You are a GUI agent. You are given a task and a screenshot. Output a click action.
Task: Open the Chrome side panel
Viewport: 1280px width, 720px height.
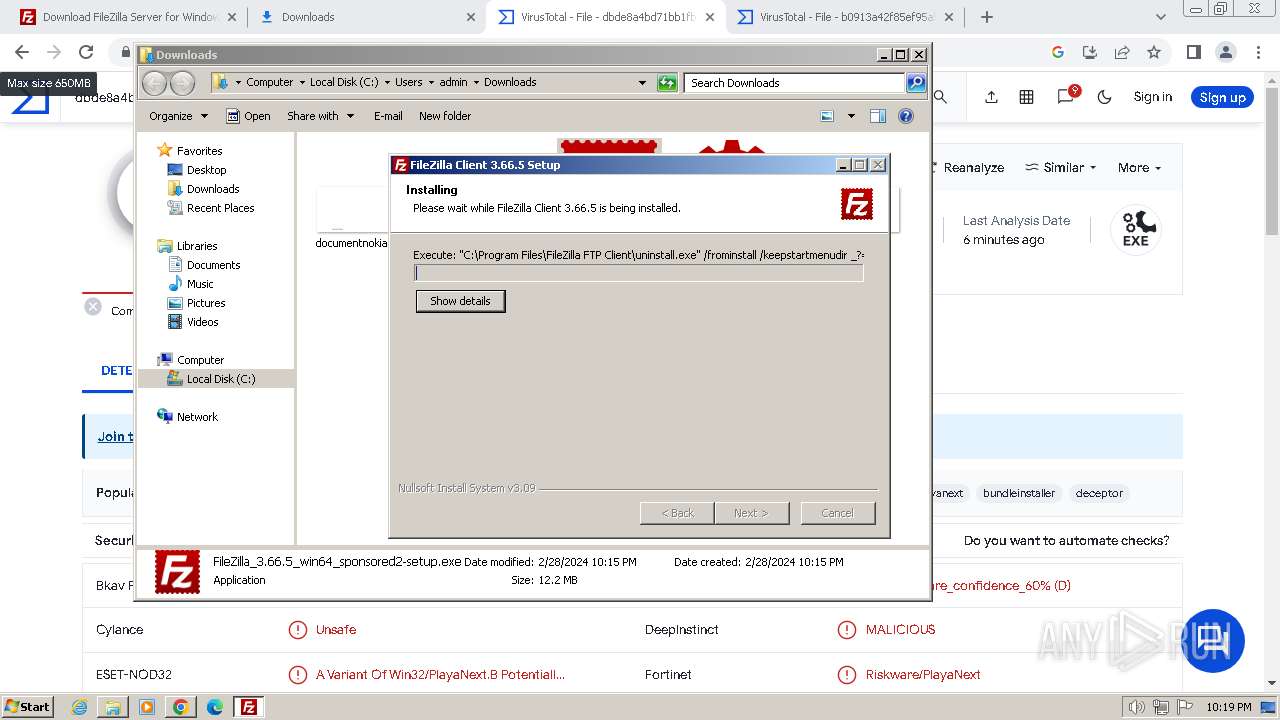[1194, 52]
